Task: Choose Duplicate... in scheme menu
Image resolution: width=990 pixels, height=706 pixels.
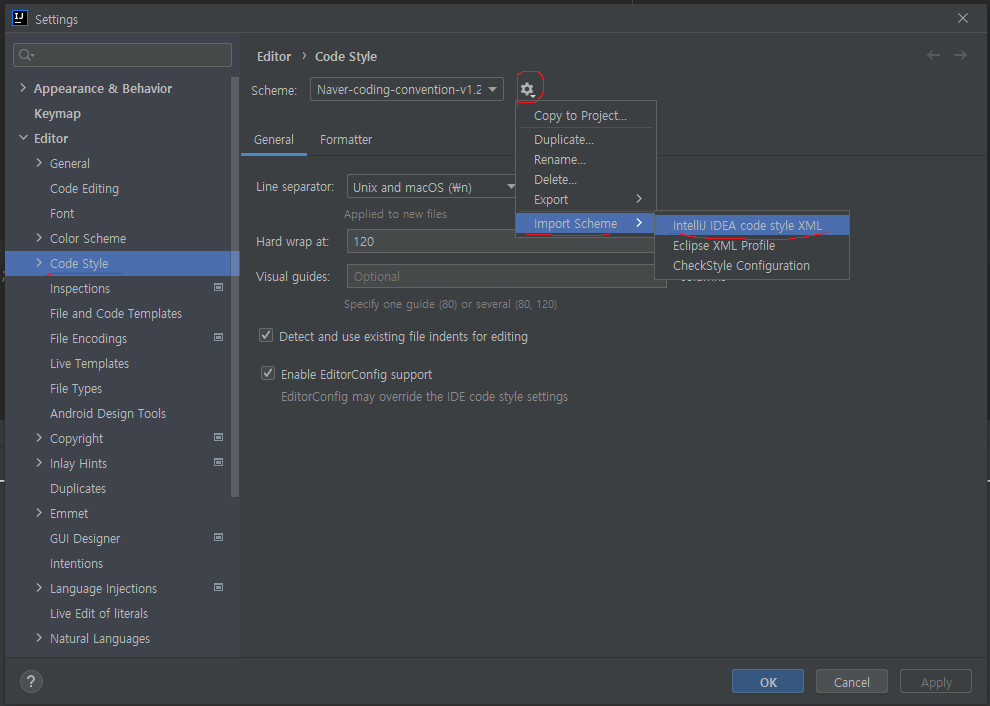Action: pos(586,140)
